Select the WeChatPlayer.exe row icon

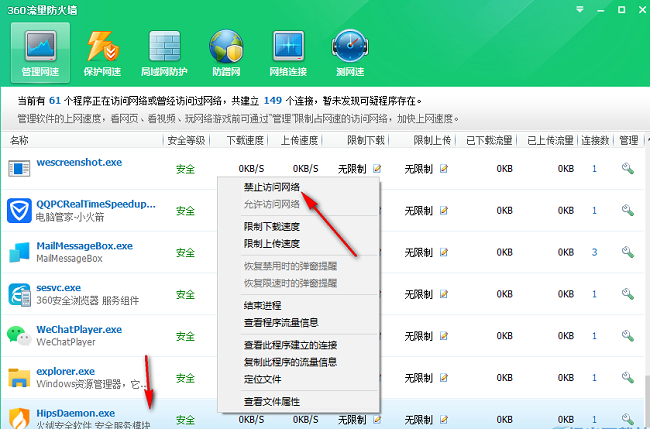click(x=18, y=335)
